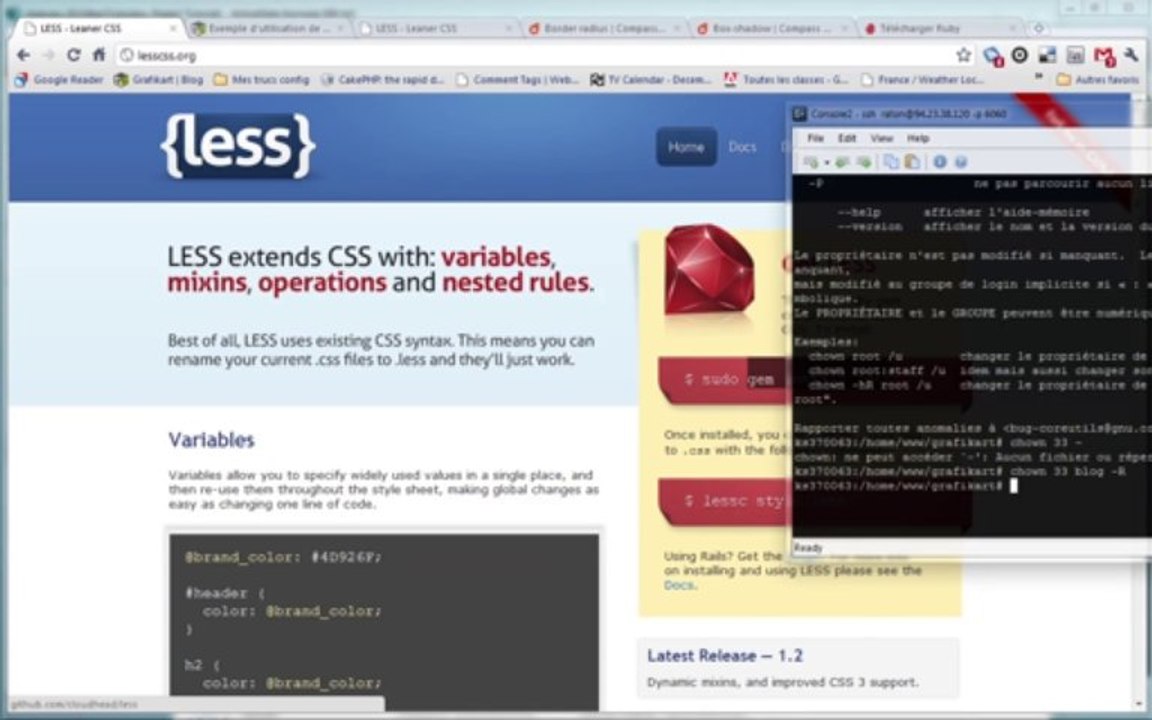Open a new Chrome tab

coord(1039,29)
